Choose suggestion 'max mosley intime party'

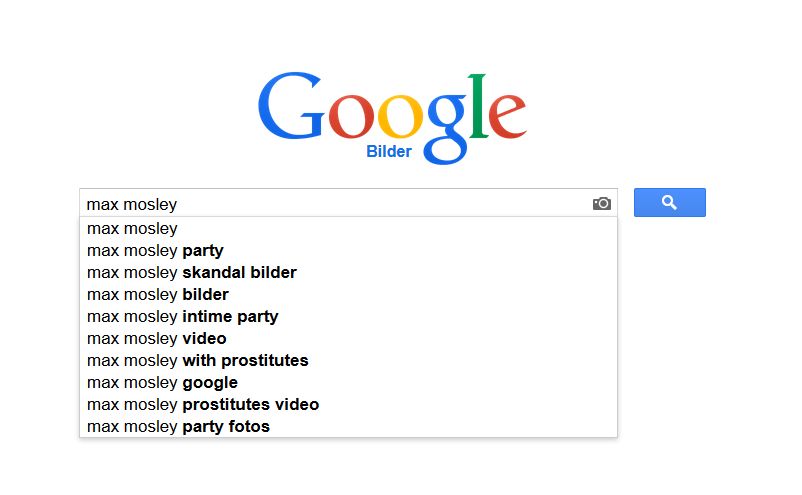(348, 317)
